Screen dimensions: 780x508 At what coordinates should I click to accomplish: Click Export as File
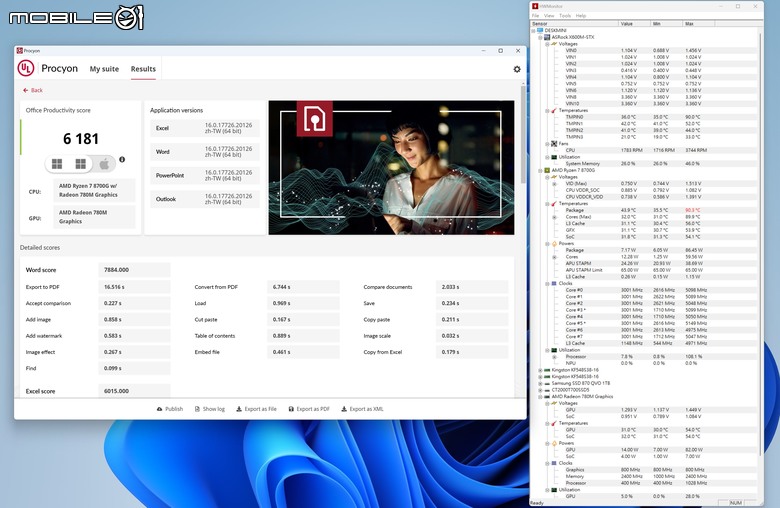pos(256,409)
